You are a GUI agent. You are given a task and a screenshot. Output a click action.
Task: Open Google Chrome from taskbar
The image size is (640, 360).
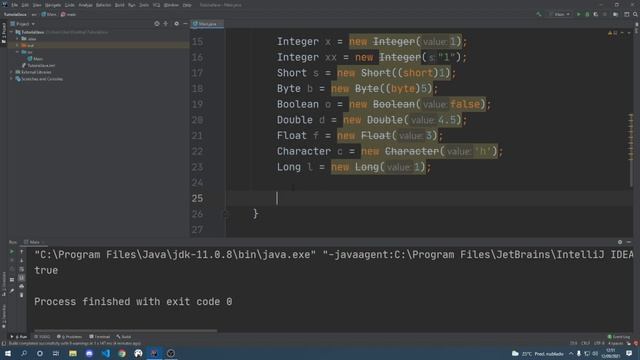(x=122, y=353)
